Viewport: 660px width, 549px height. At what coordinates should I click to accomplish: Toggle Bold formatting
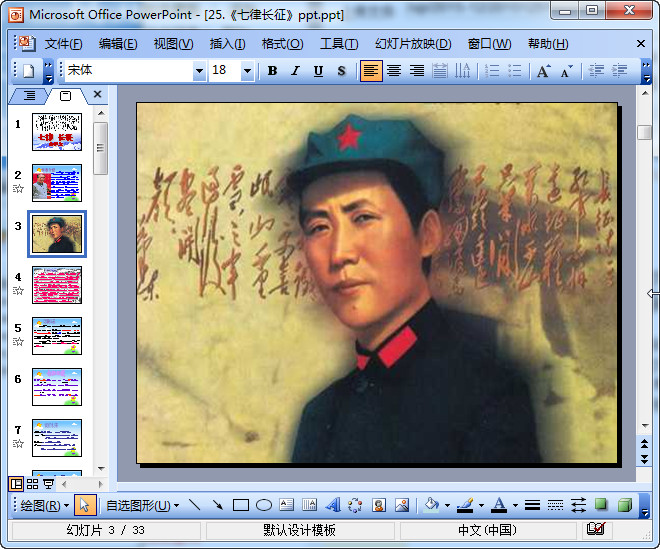(272, 71)
